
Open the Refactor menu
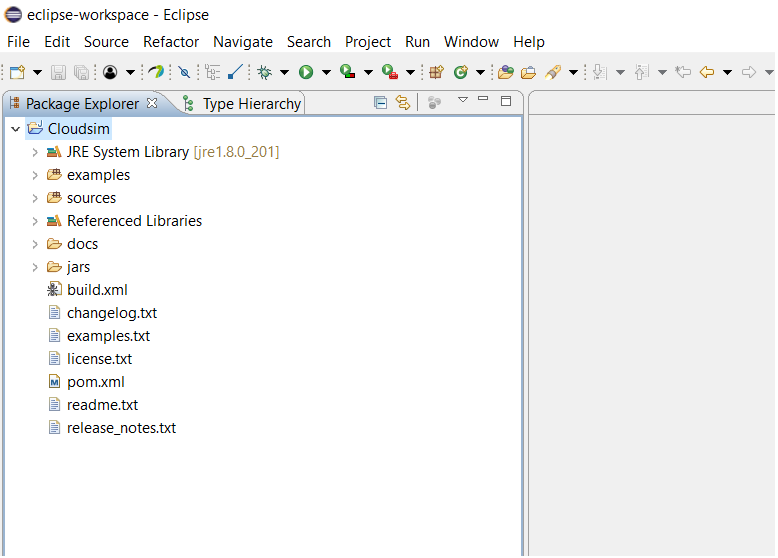tap(171, 42)
